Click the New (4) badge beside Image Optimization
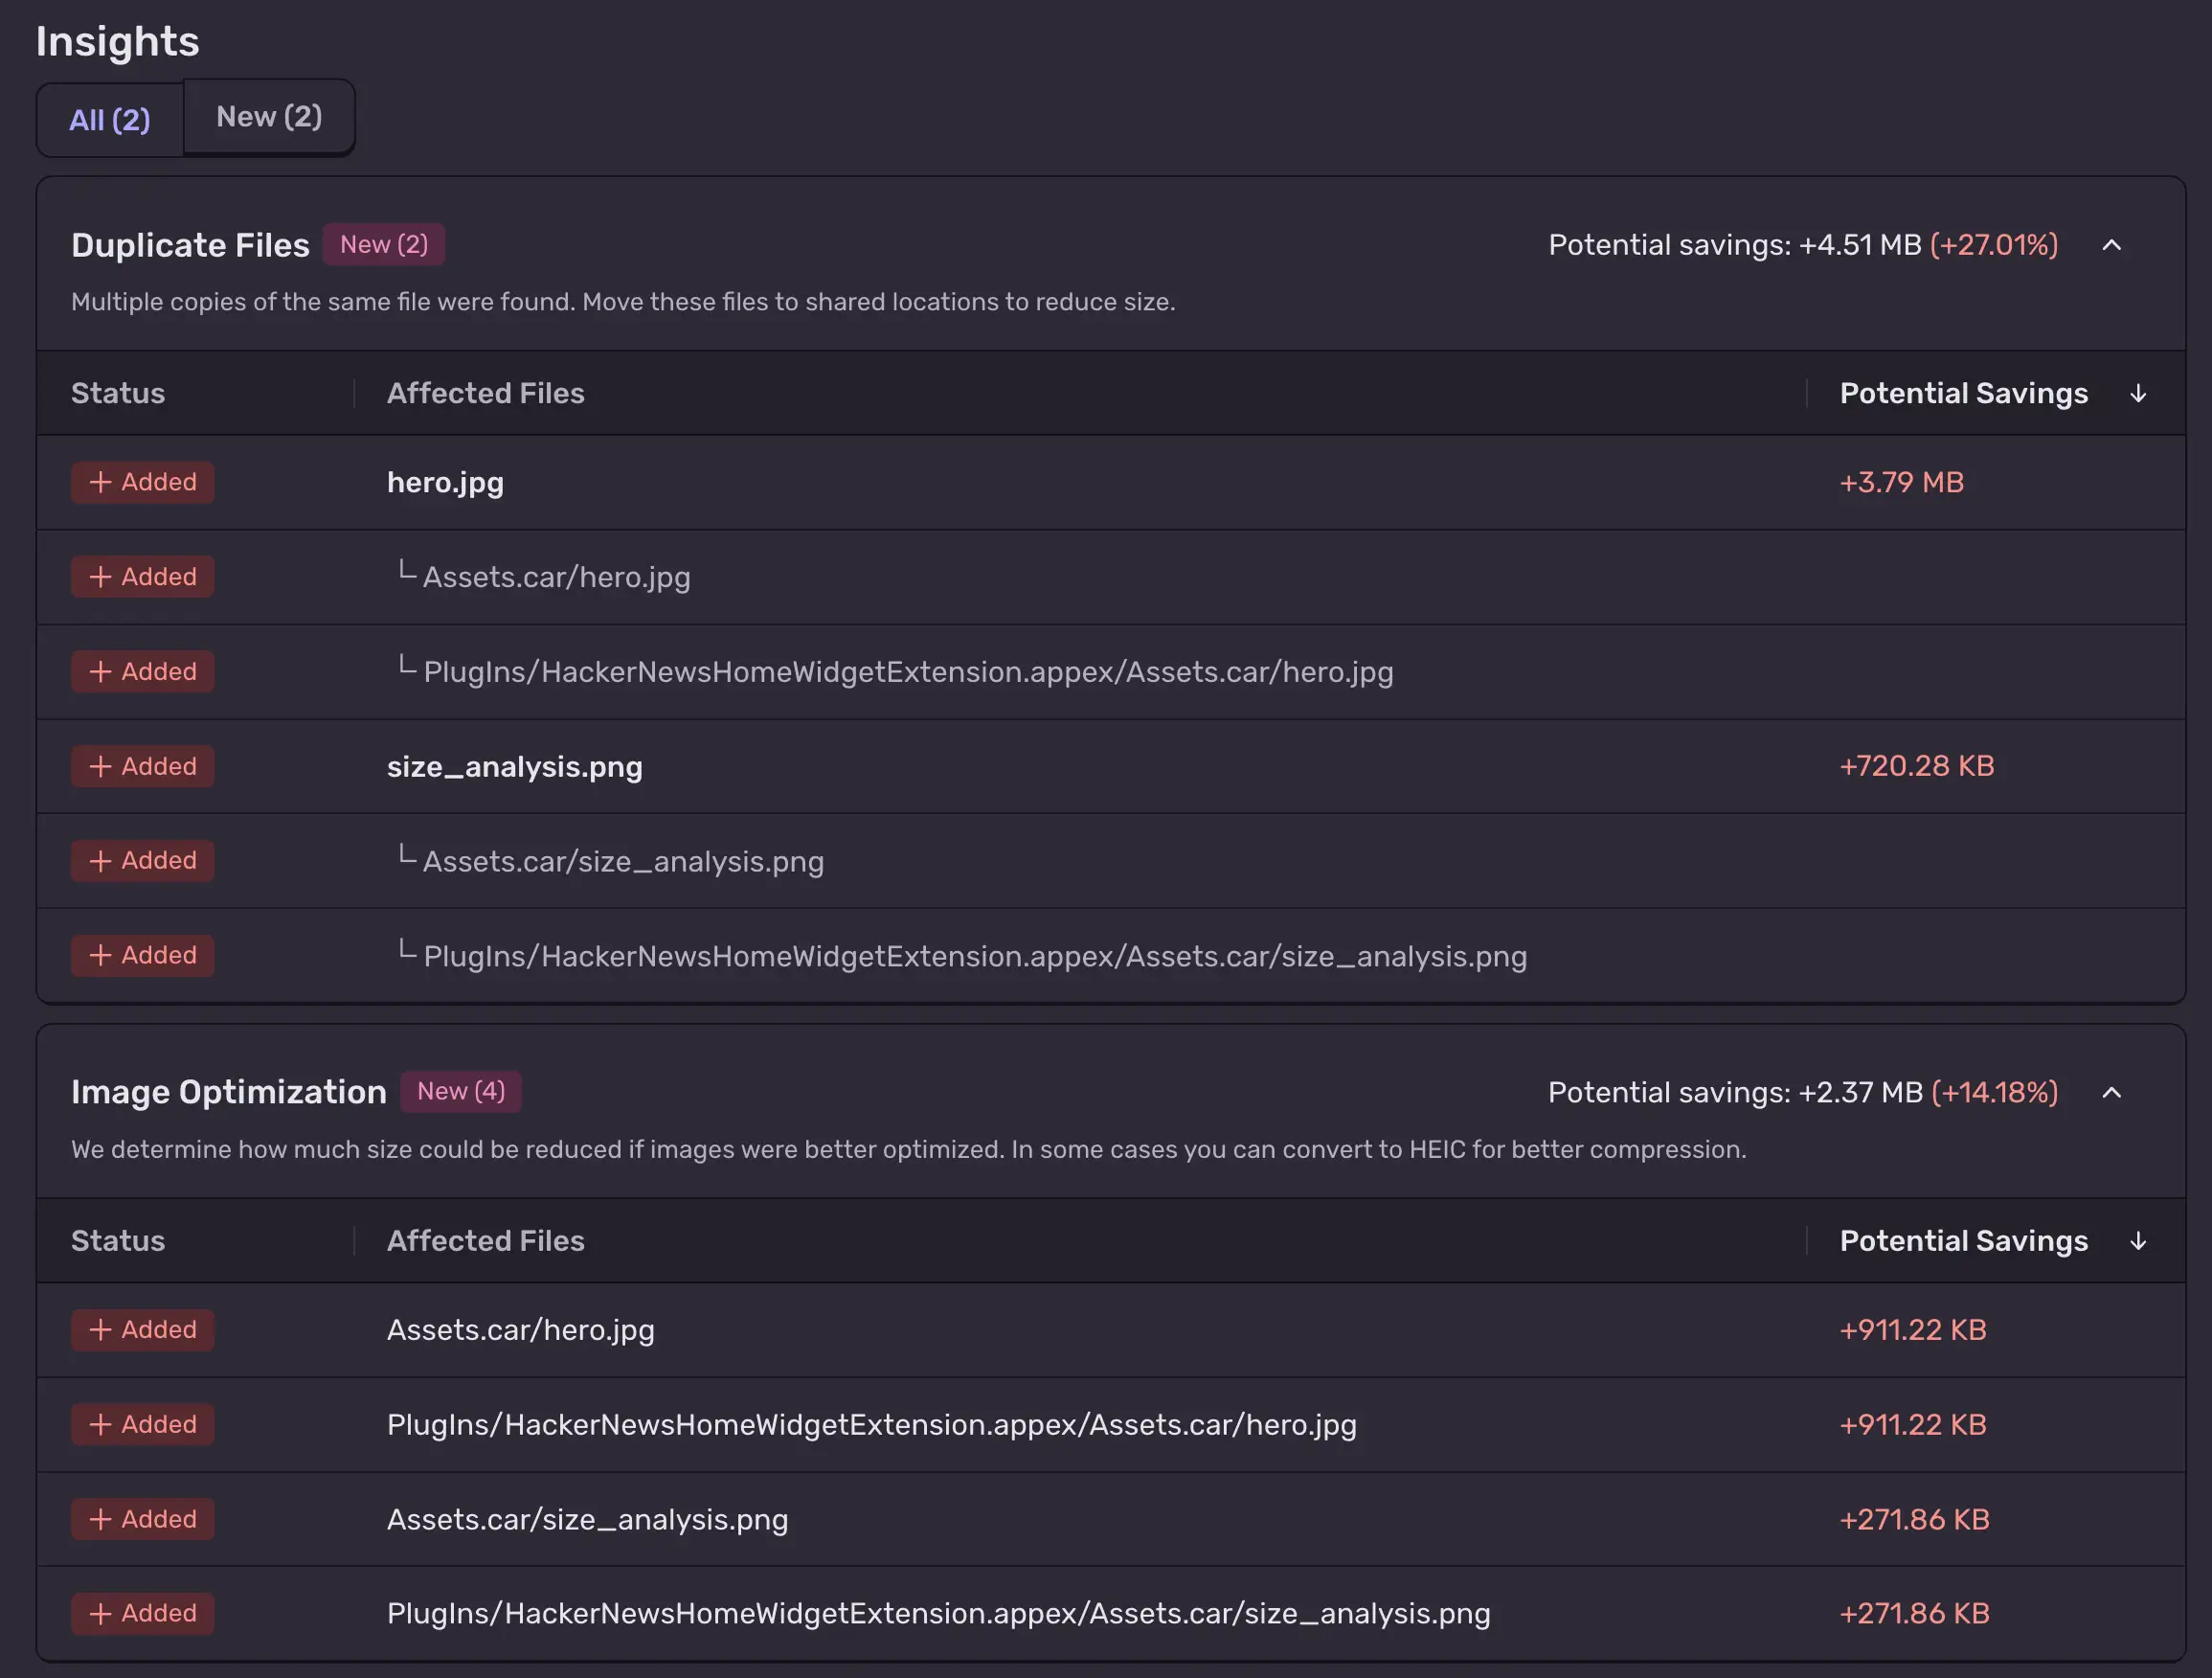Image resolution: width=2212 pixels, height=1678 pixels. tap(461, 1091)
